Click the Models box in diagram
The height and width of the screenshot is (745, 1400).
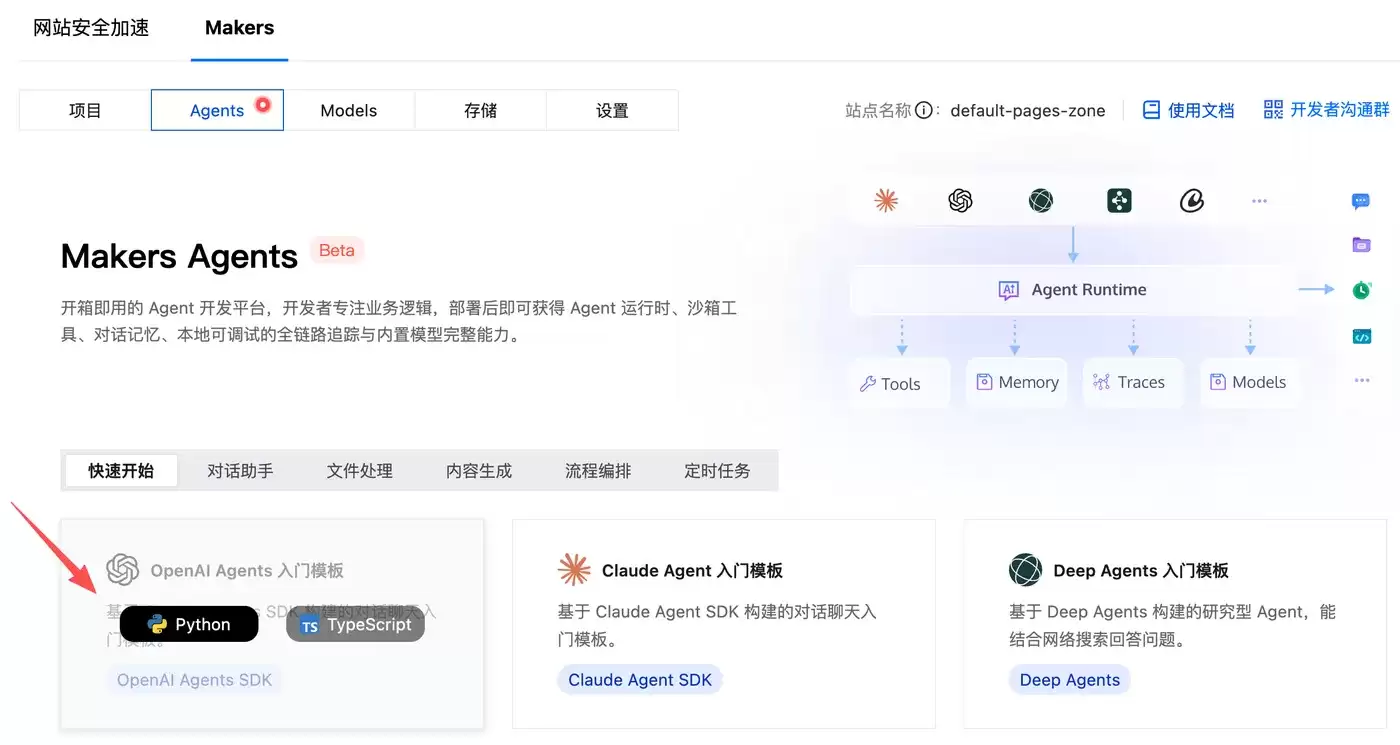tap(1250, 382)
